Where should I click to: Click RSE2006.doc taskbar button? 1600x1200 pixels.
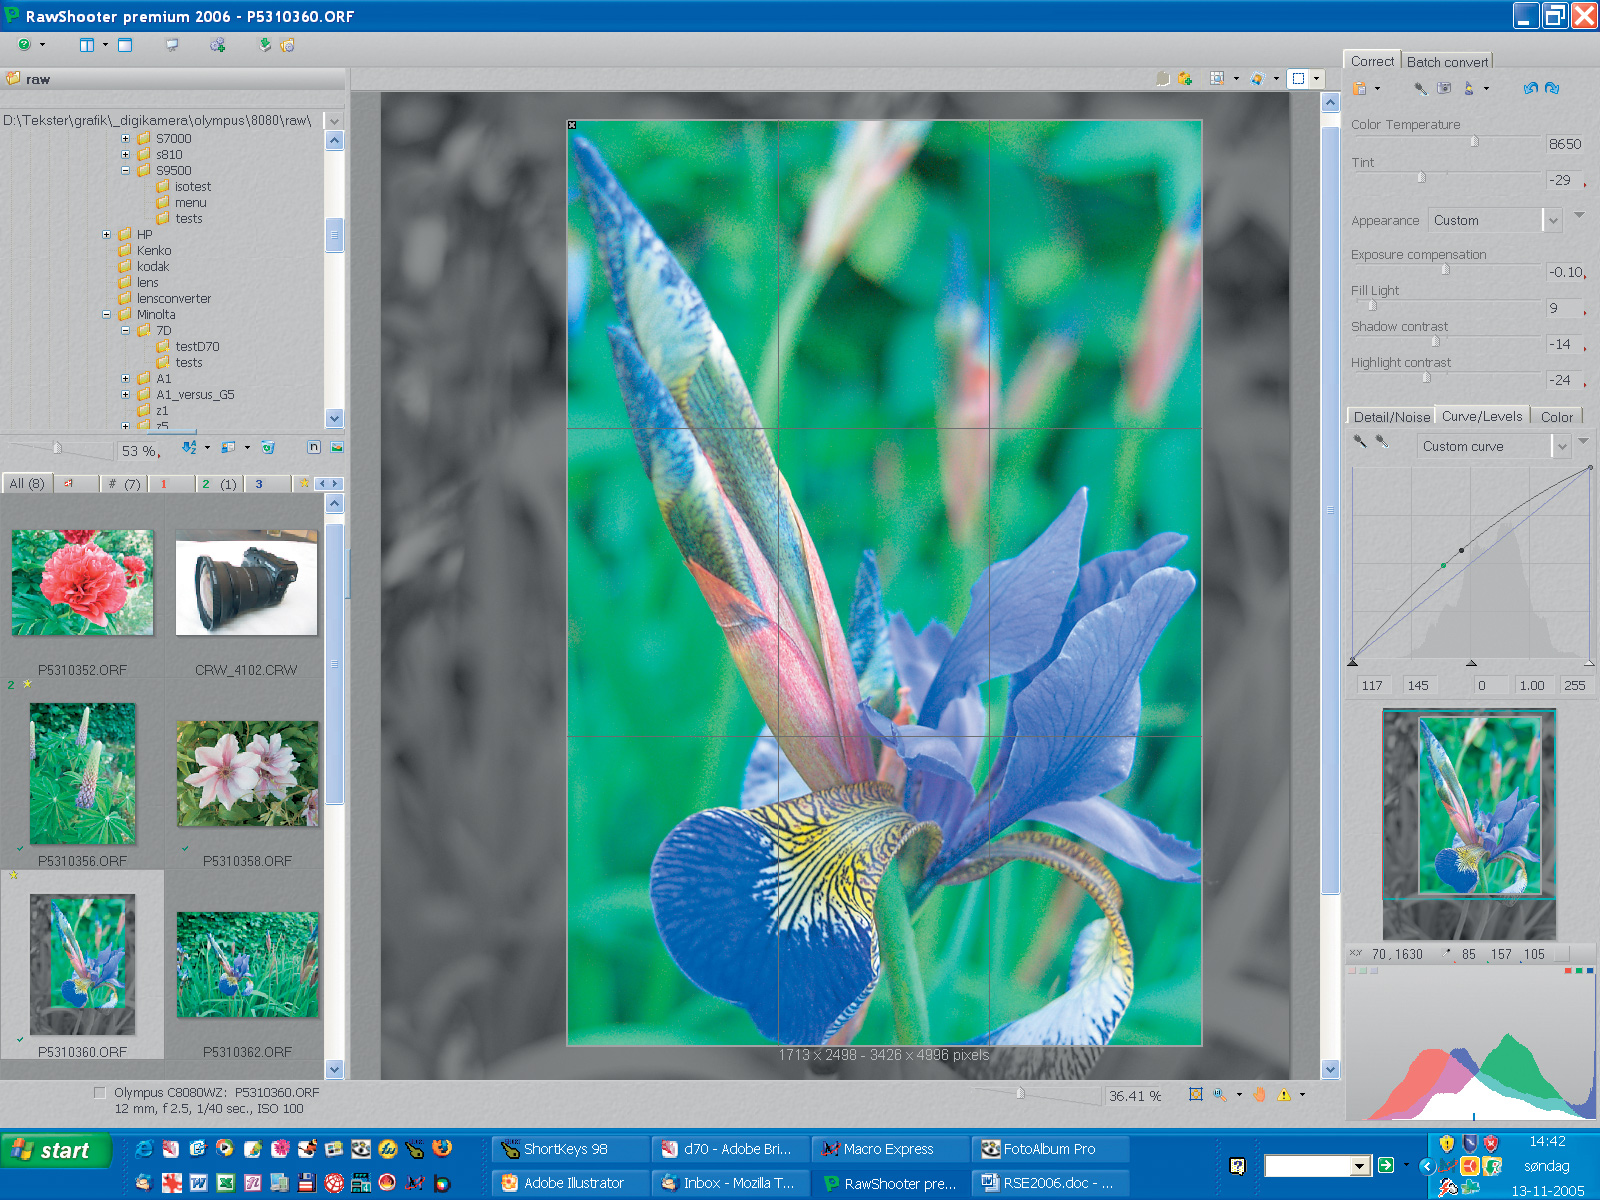pos(1050,1183)
